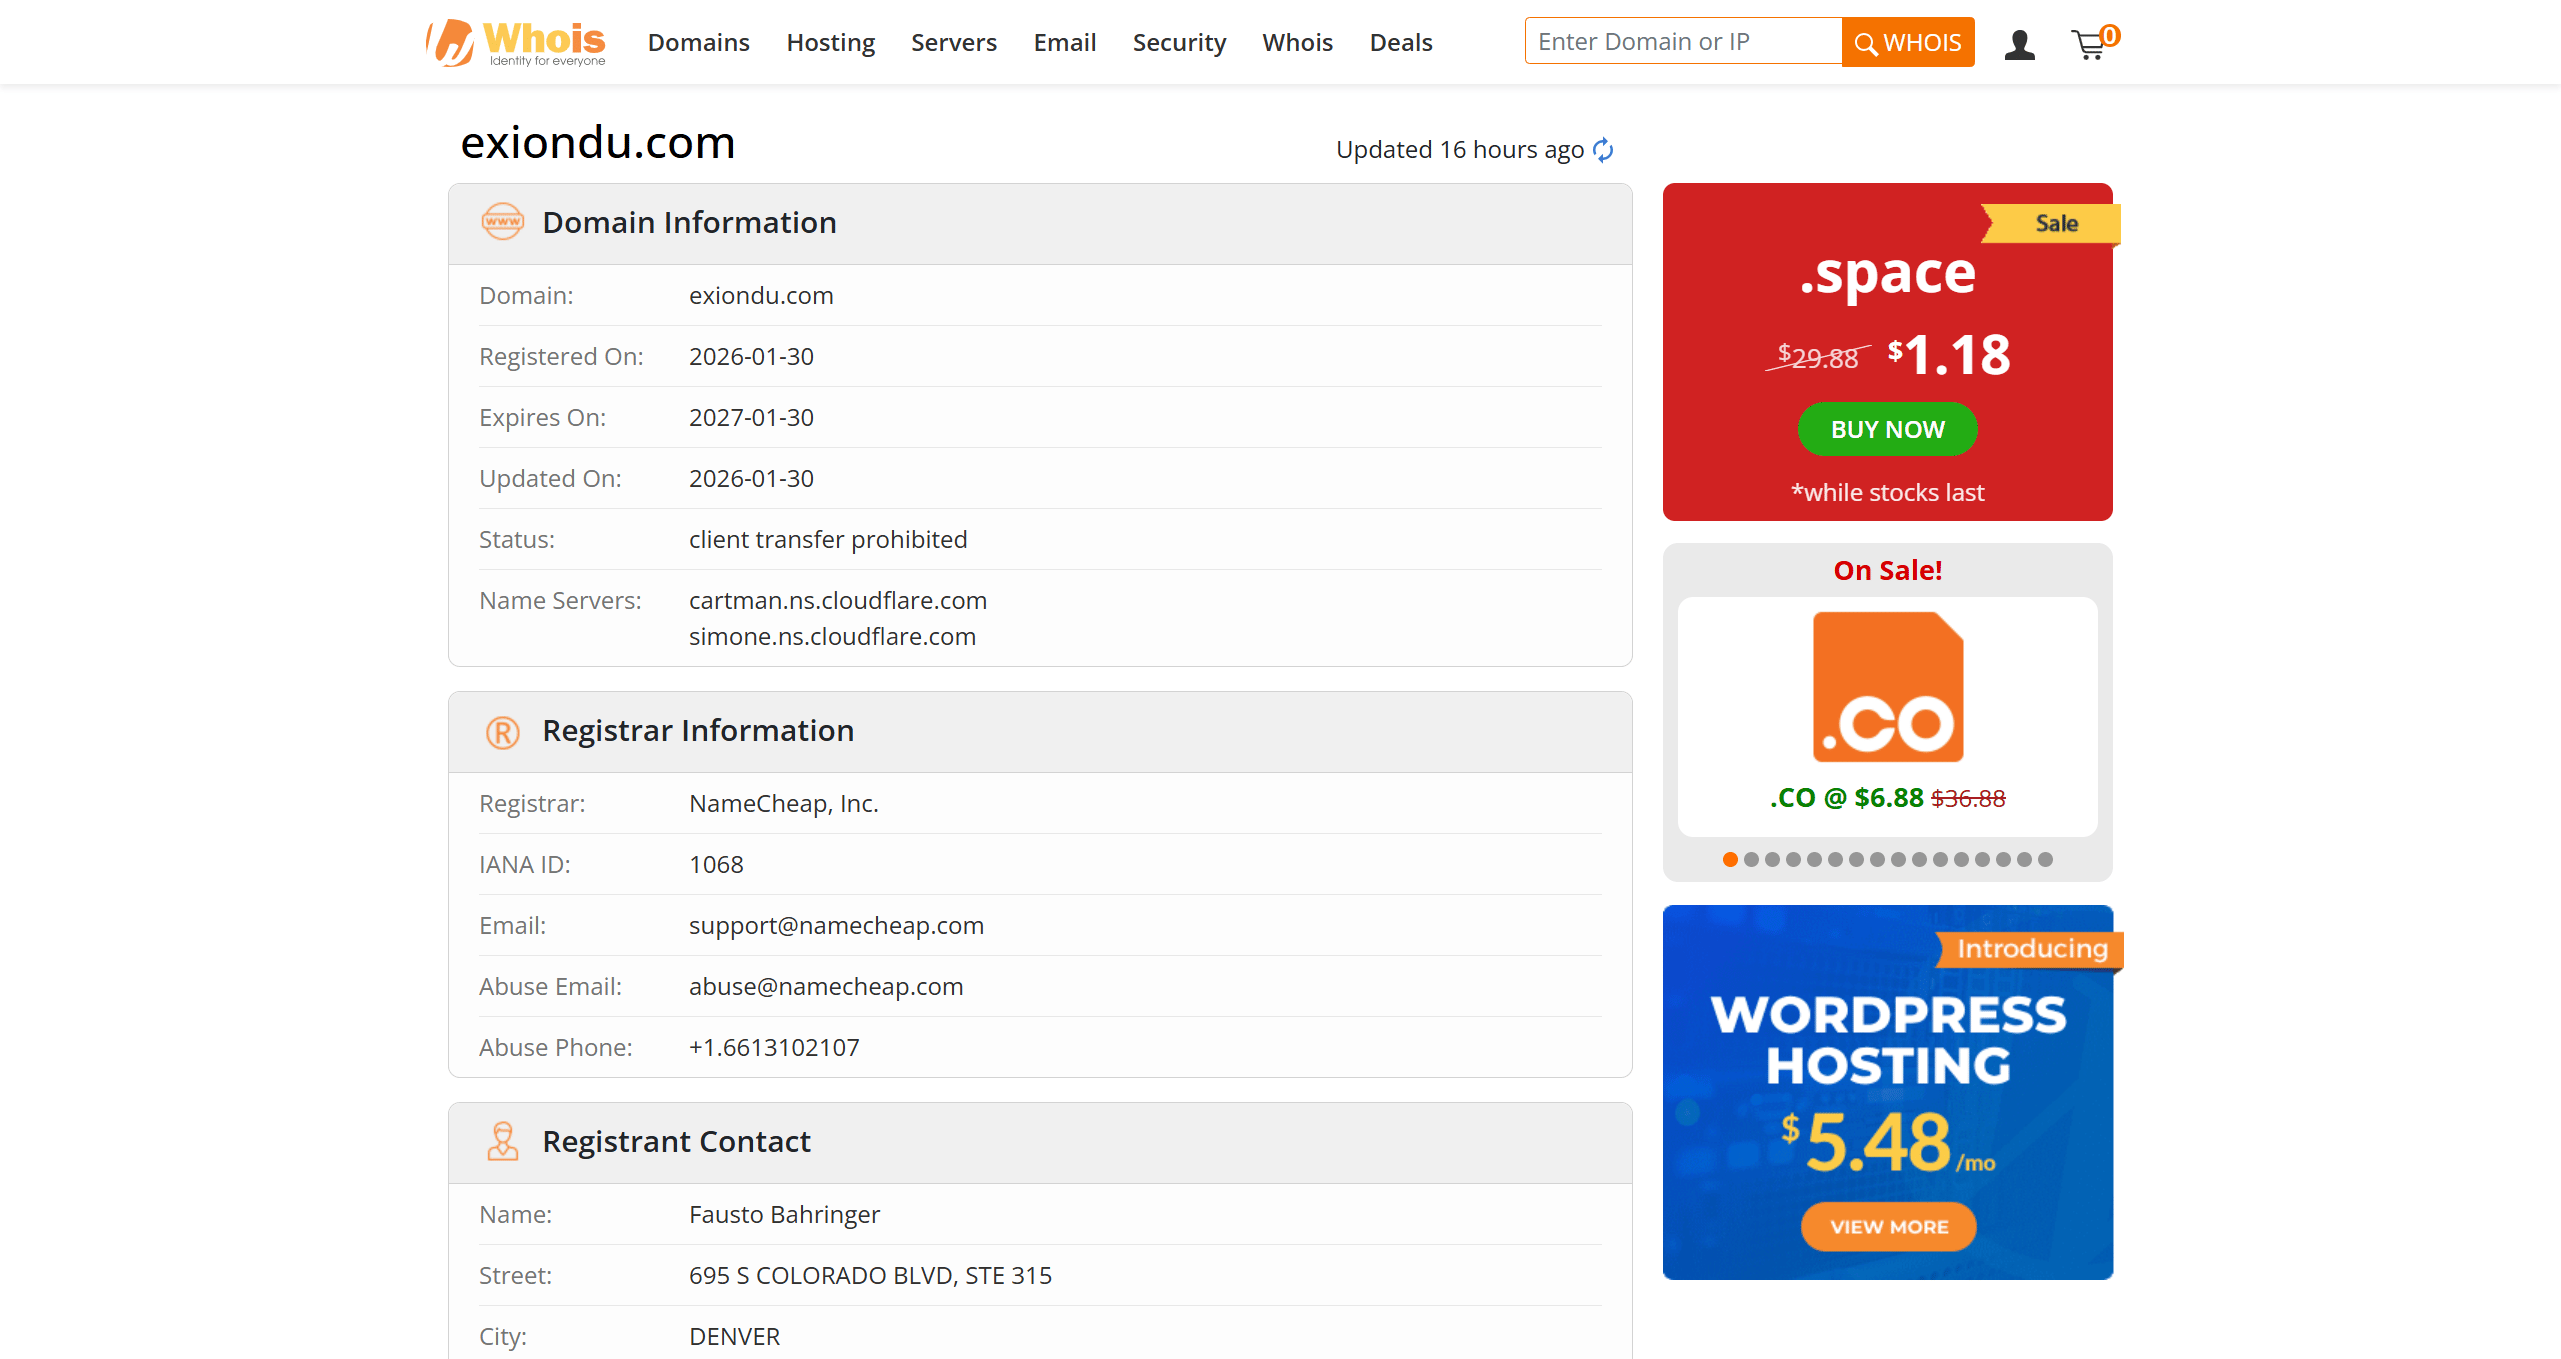Click the Sale ribbon on .space banner
The height and width of the screenshot is (1359, 2561).
2051,224
